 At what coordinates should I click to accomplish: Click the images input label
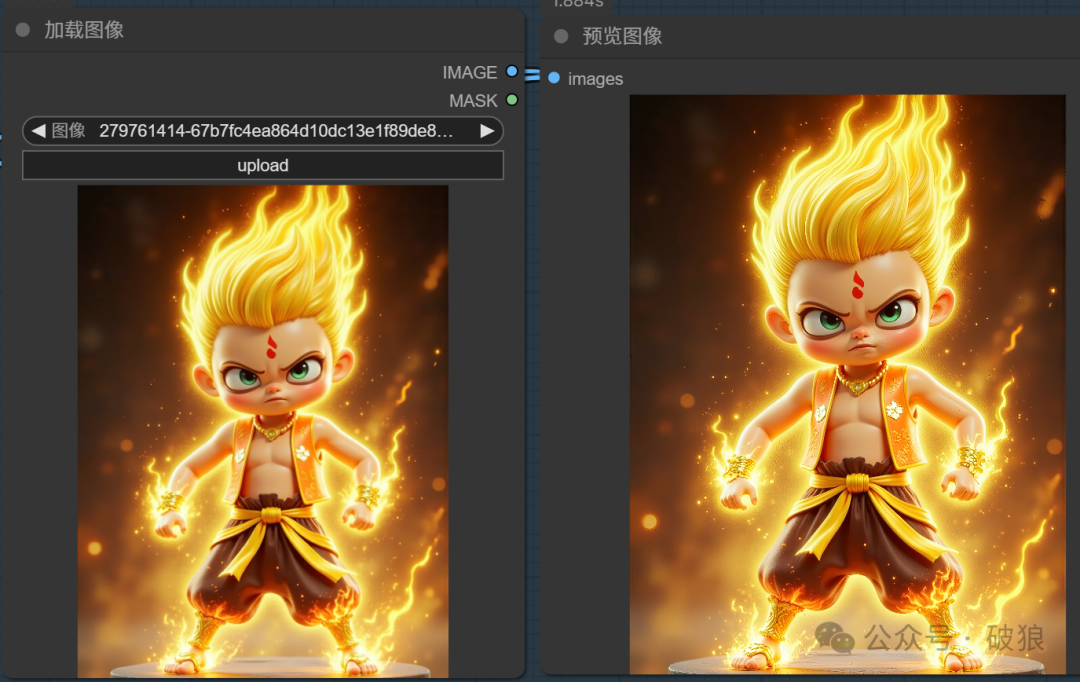(596, 79)
